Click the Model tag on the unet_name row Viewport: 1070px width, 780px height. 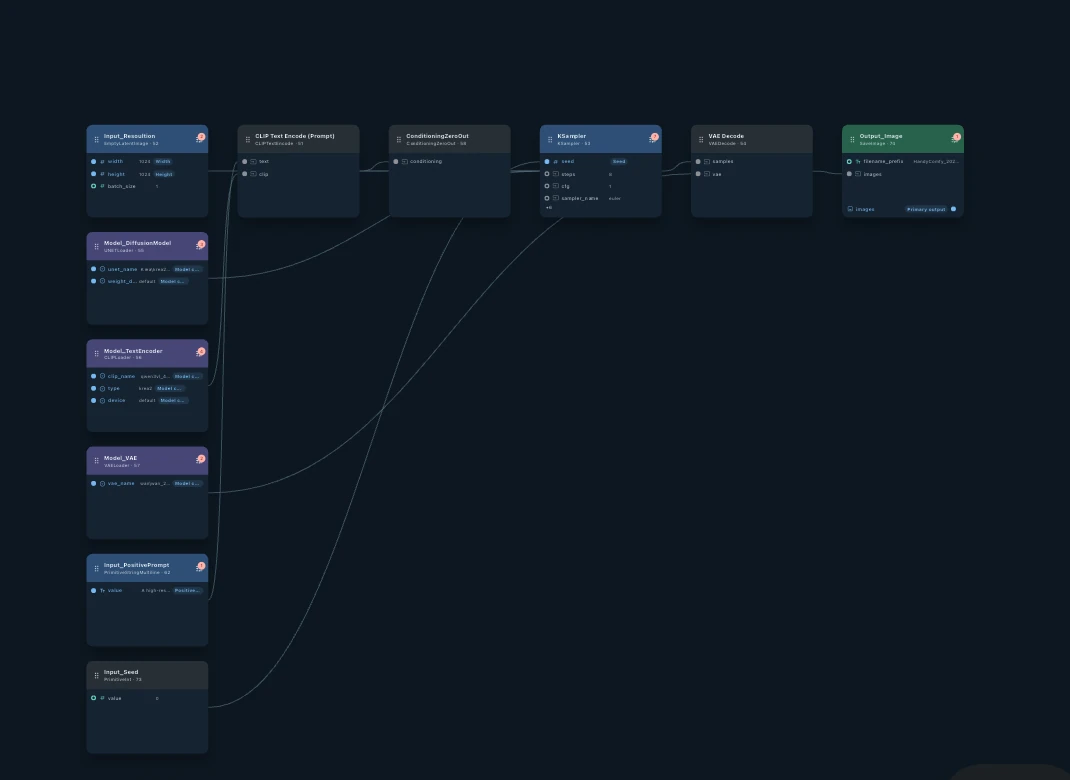[187, 270]
